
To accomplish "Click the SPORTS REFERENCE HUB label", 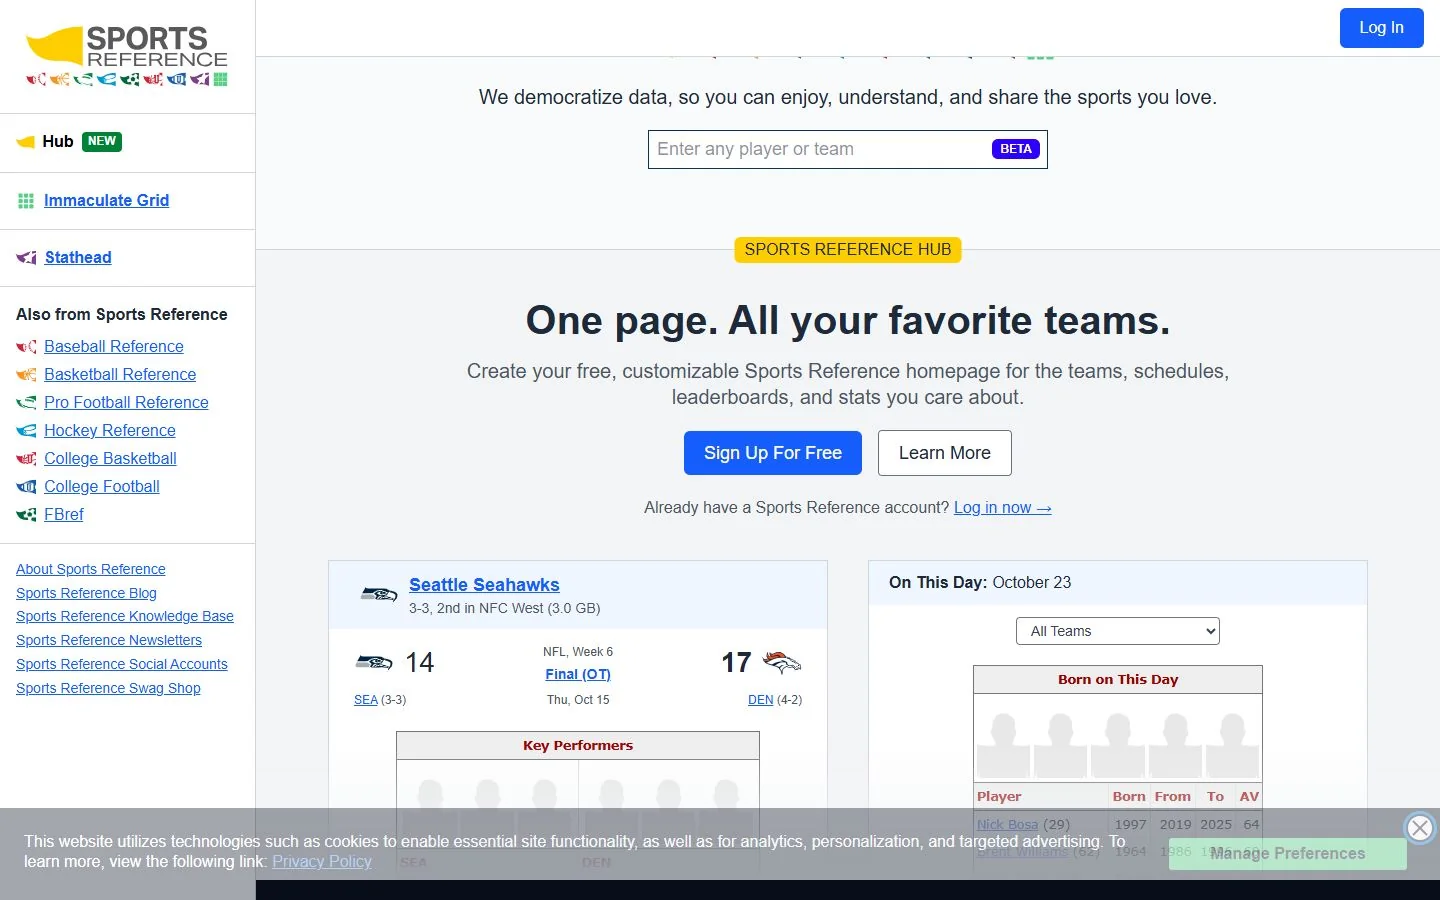I will click(x=848, y=250).
